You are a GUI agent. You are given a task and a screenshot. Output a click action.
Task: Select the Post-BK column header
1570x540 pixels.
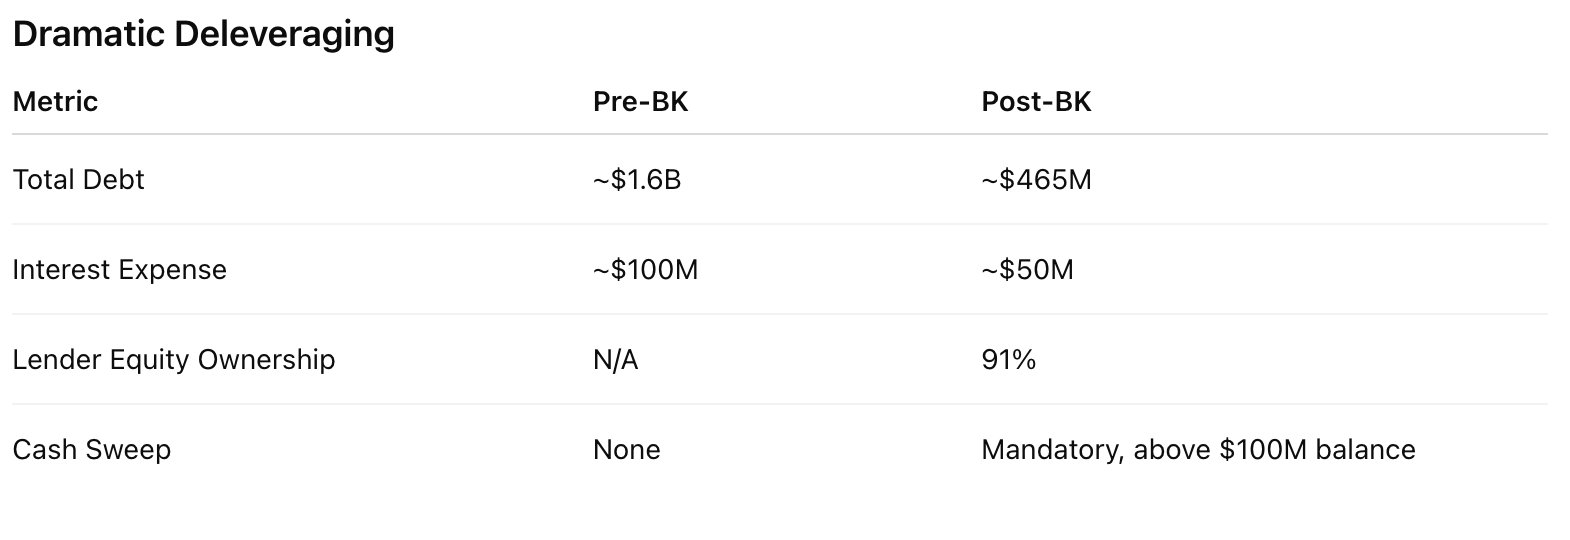point(1036,101)
